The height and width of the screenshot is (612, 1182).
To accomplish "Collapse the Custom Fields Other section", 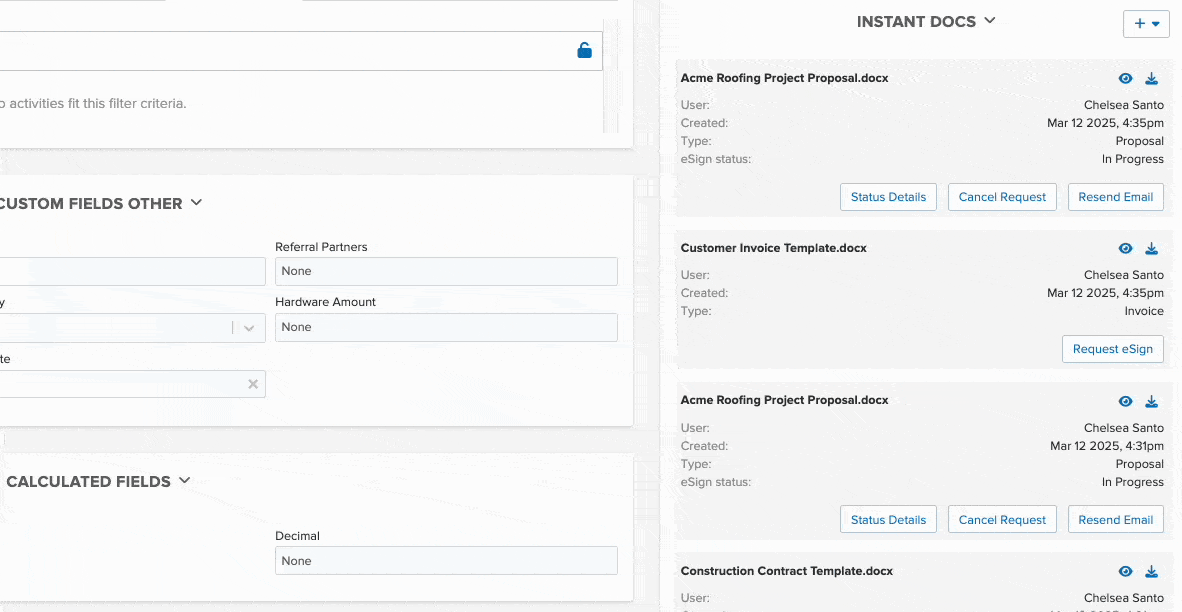I will [196, 202].
